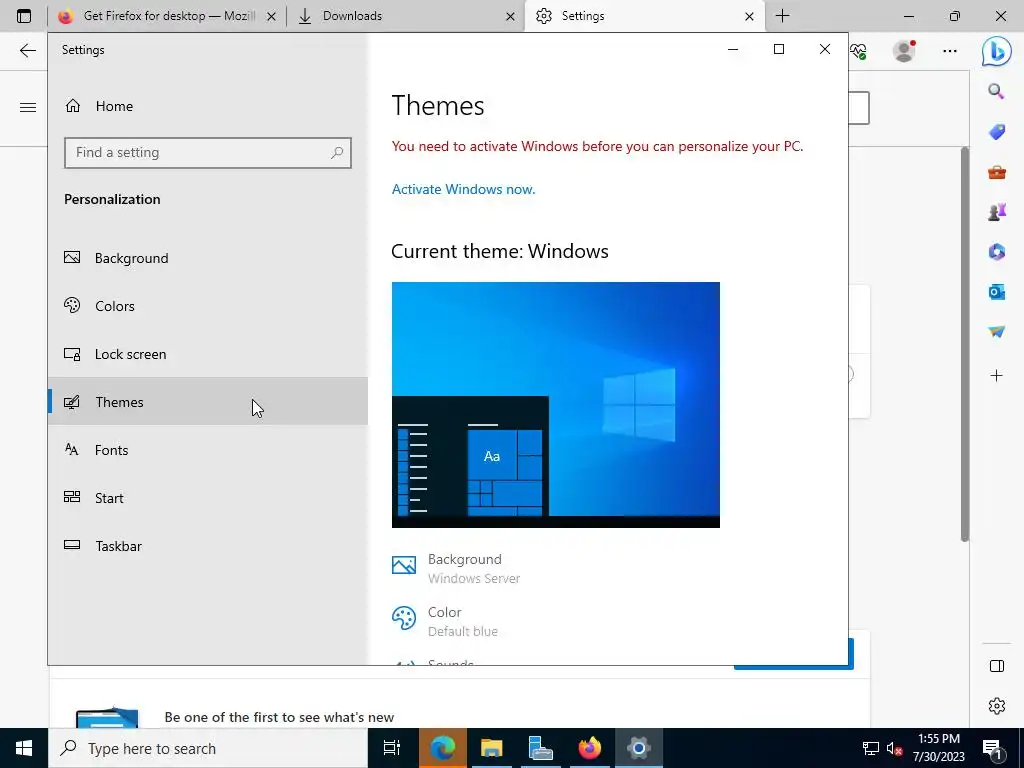
Task: Open Start settings page
Action: 208,498
